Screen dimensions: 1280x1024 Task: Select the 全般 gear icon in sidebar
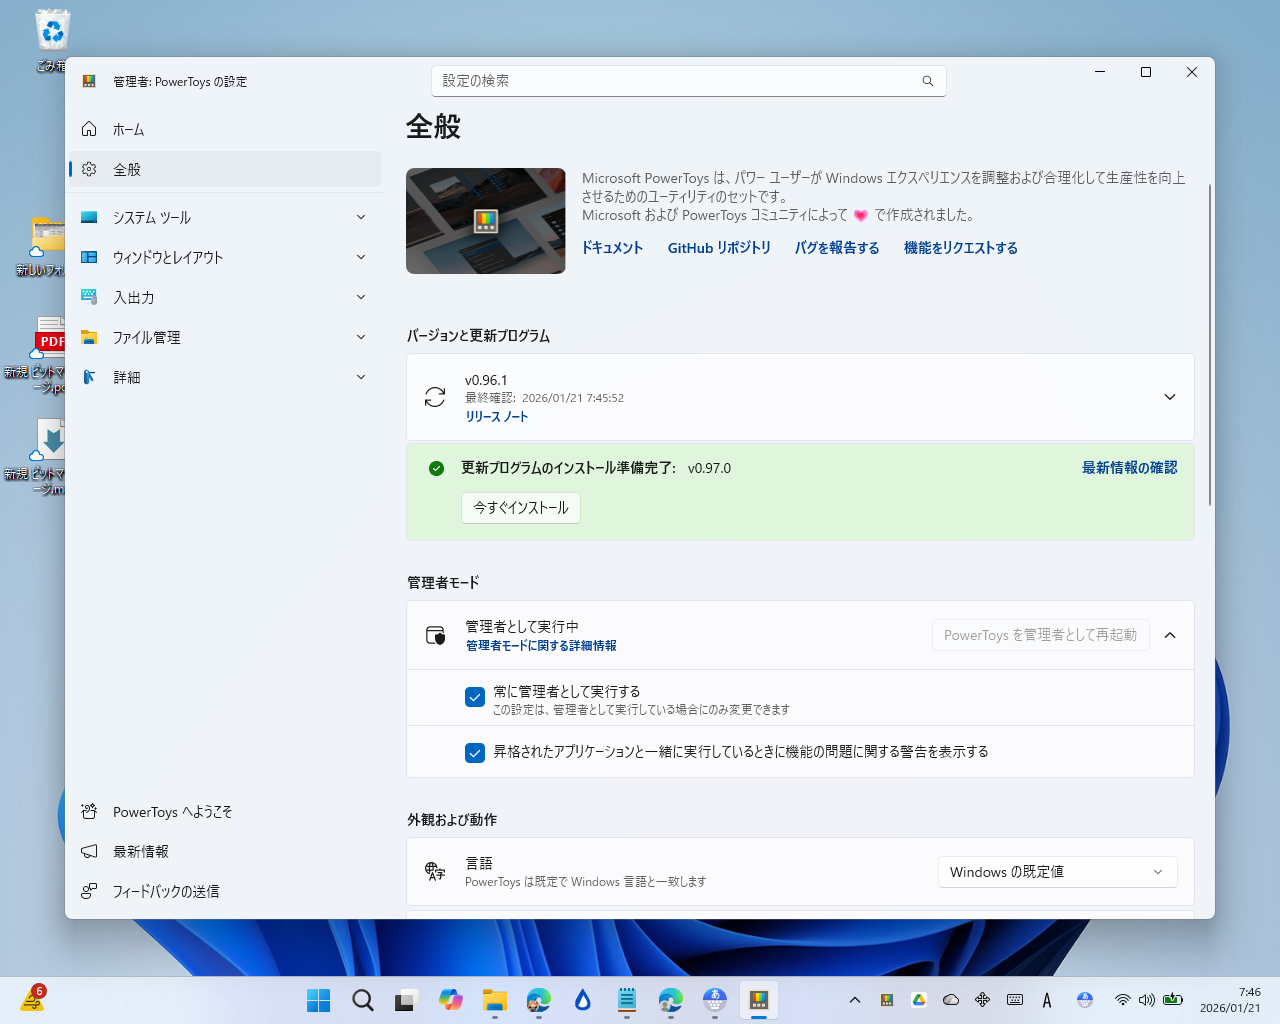tap(89, 170)
